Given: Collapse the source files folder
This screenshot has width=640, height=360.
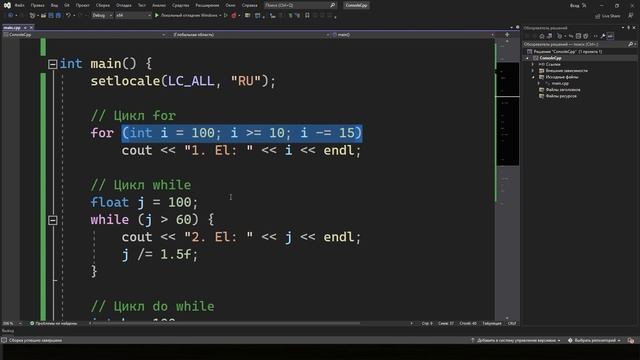Looking at the screenshot, I should 533,77.
